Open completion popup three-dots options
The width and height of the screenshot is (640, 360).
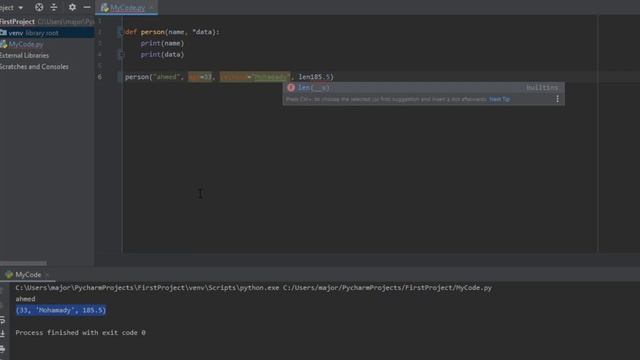[558, 99]
